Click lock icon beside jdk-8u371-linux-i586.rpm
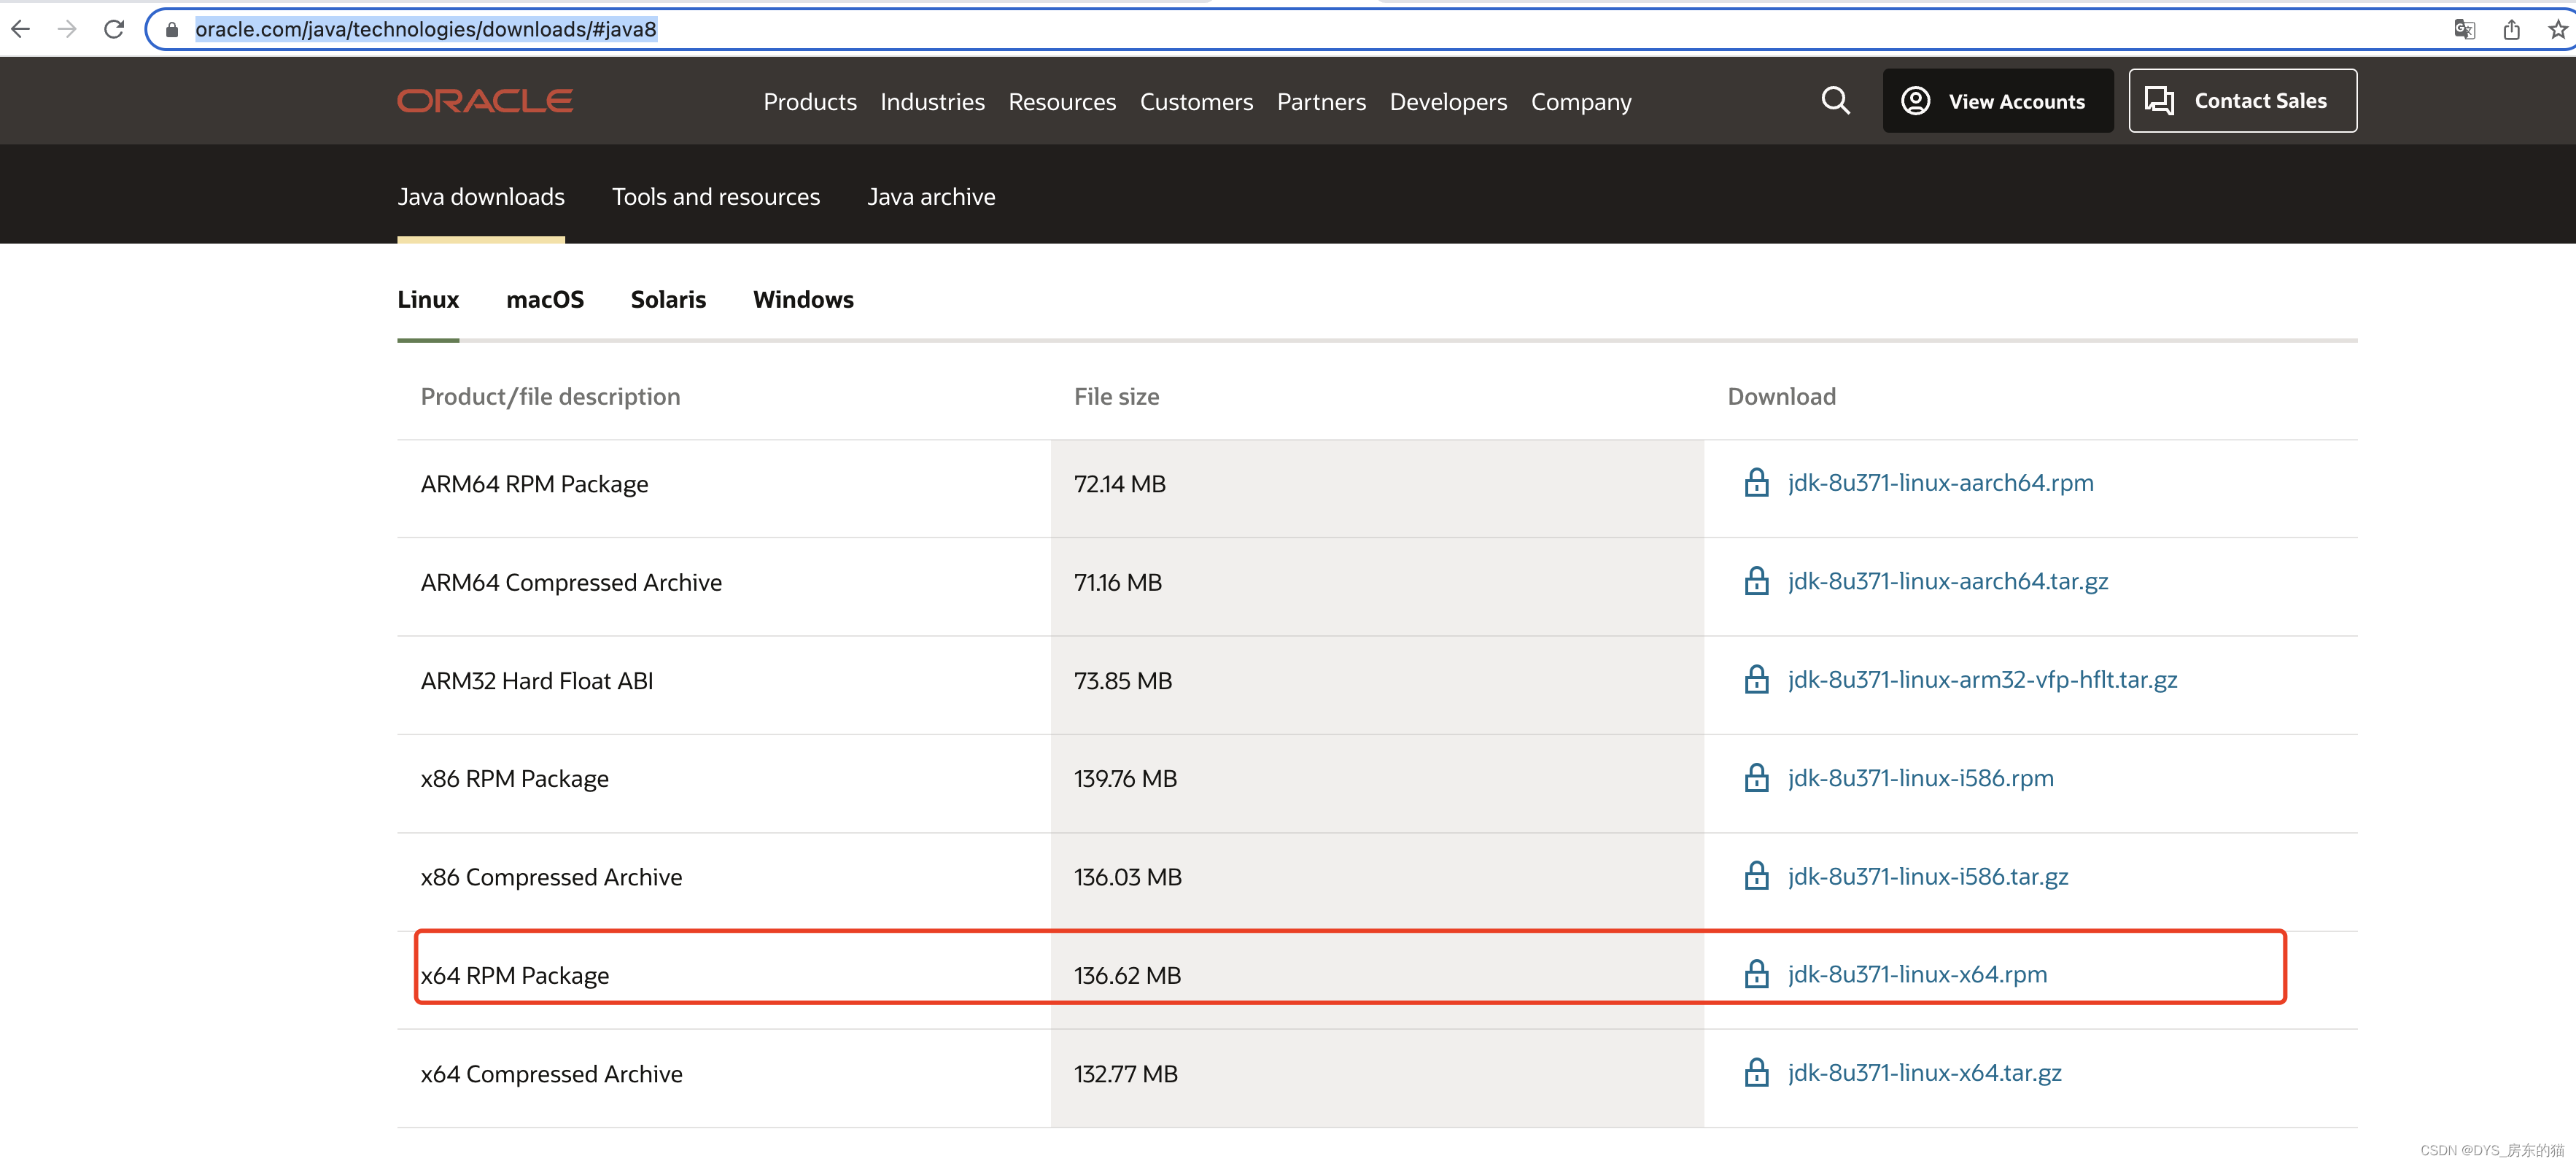The width and height of the screenshot is (2576, 1164). click(1756, 778)
